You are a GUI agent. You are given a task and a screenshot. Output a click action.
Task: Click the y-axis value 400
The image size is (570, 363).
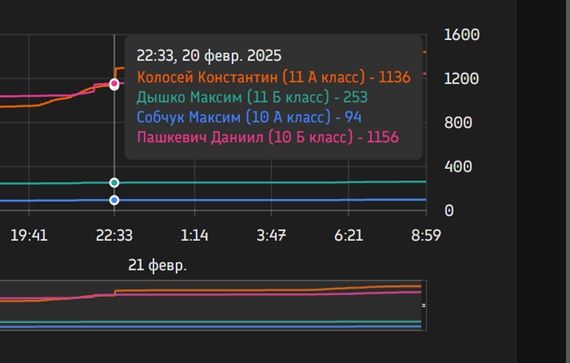(458, 167)
